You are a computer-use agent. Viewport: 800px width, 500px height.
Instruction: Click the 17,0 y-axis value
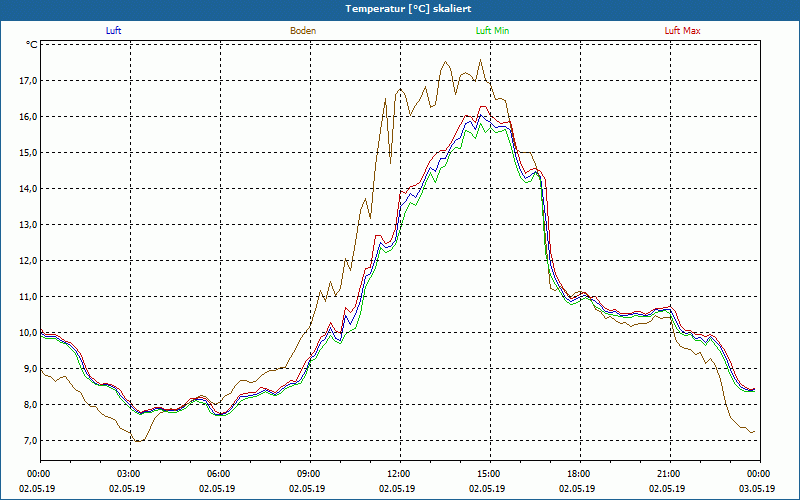click(x=29, y=81)
